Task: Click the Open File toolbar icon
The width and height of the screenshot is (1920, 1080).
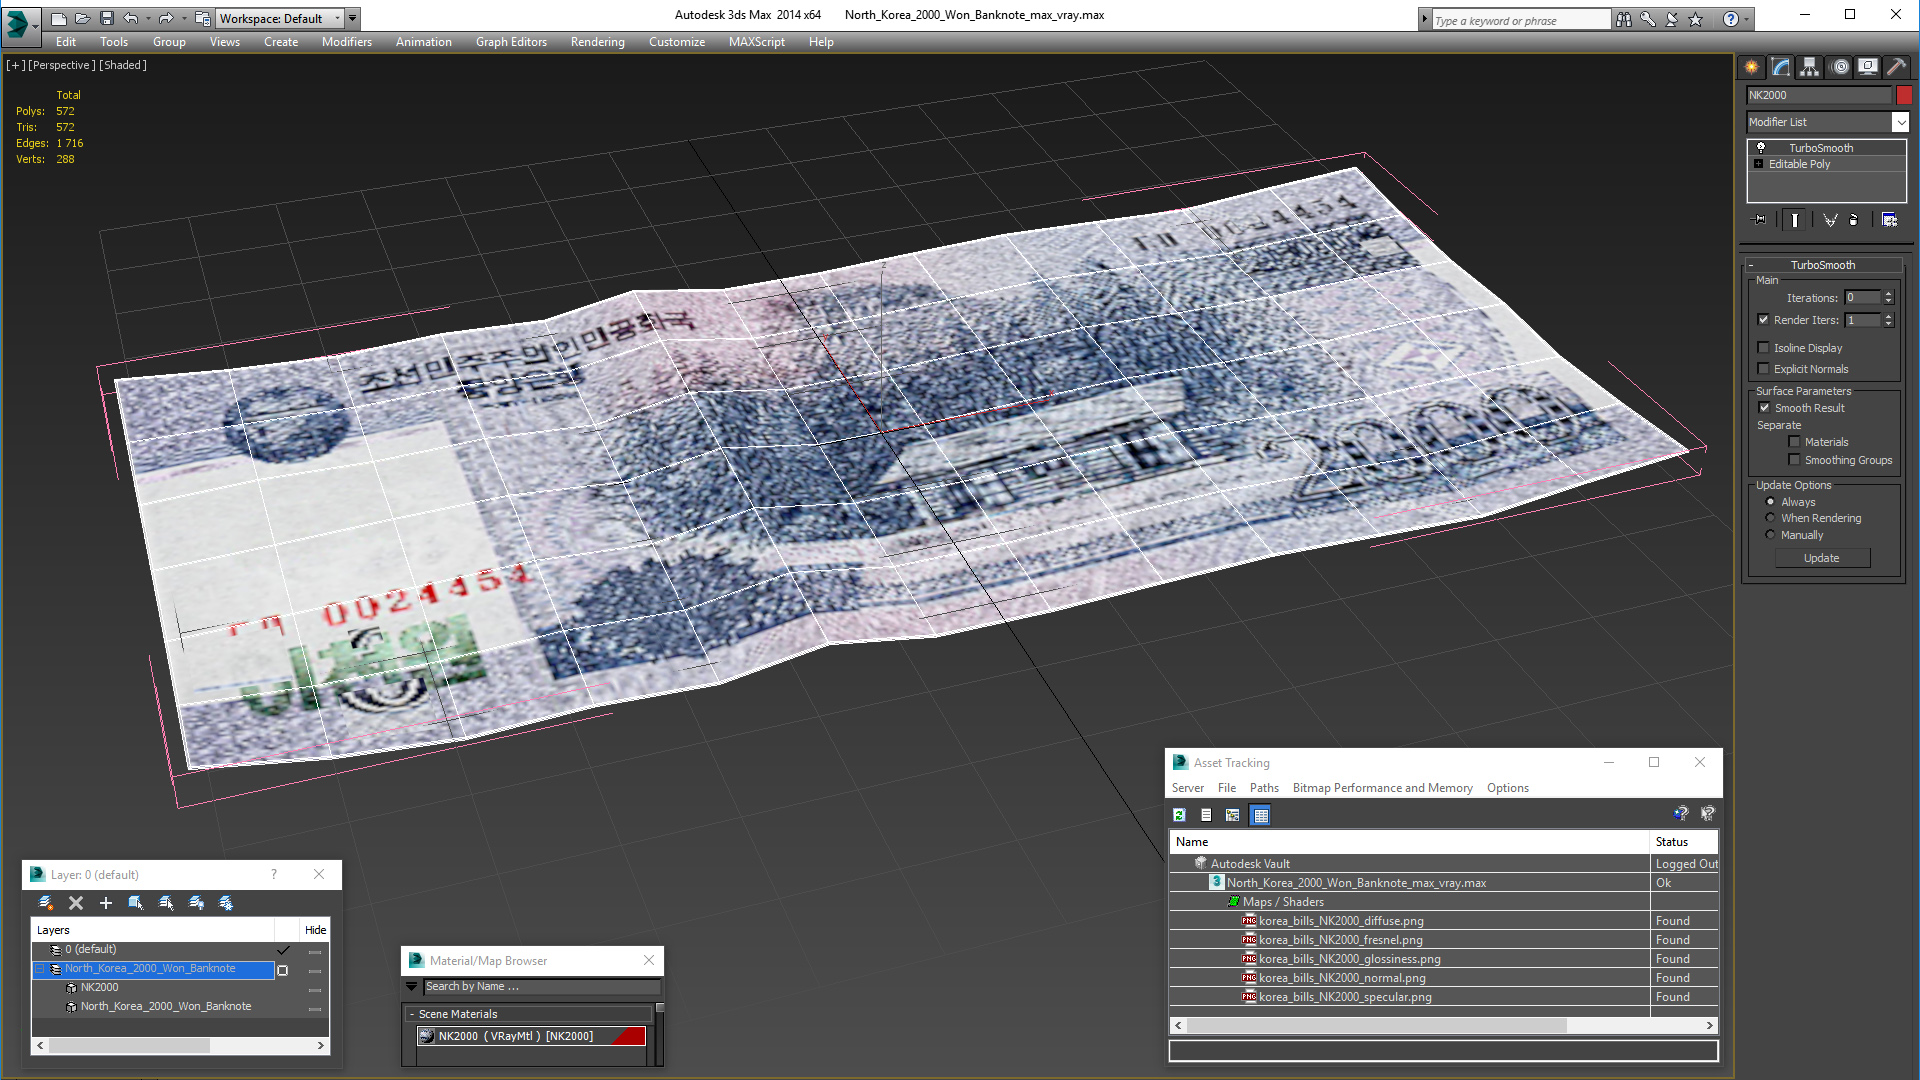Action: click(83, 18)
